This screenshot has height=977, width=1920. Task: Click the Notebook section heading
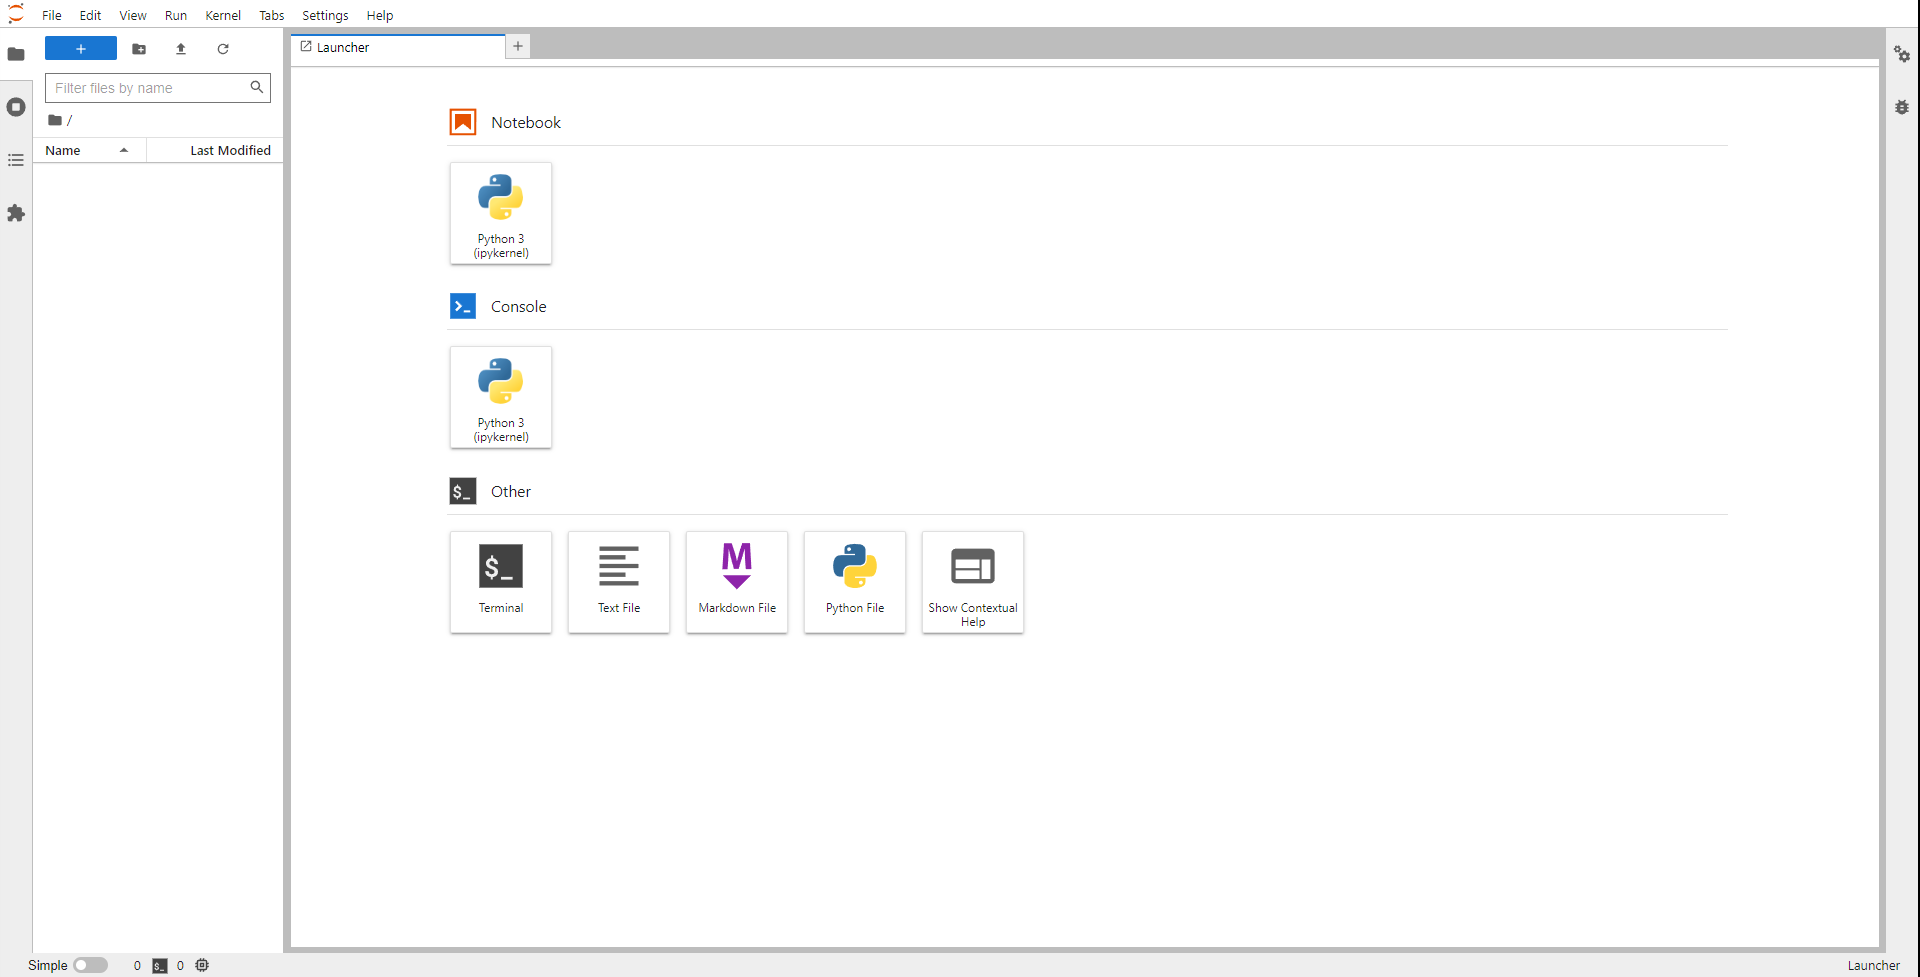526,122
